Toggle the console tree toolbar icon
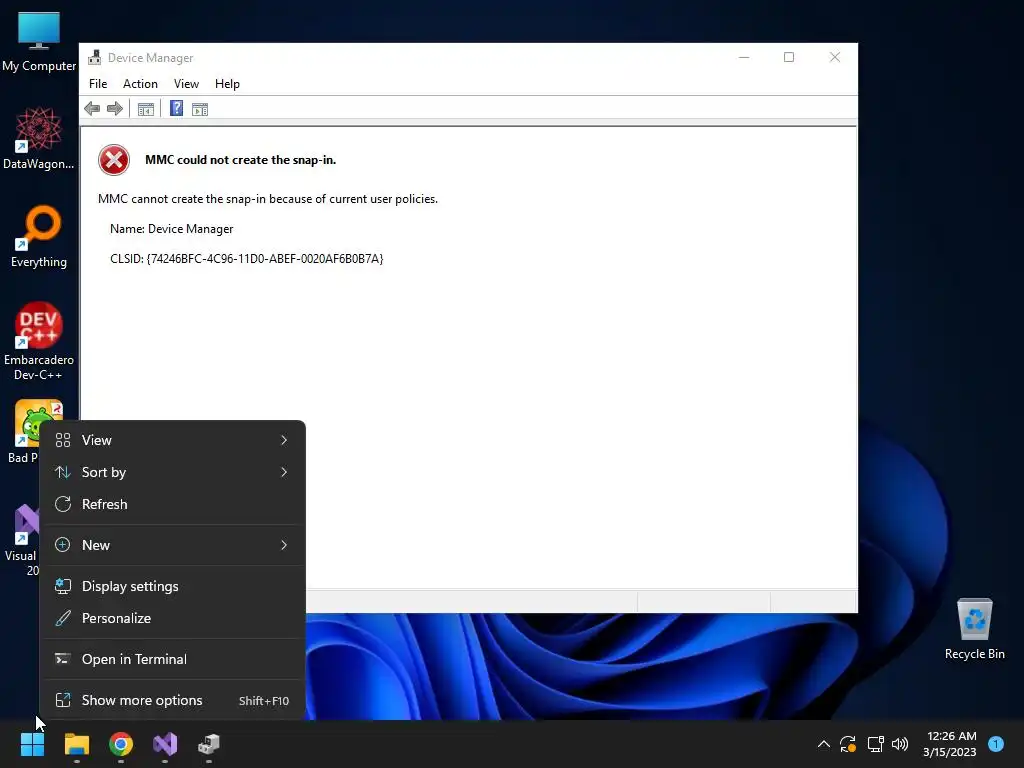 pyautogui.click(x=146, y=109)
